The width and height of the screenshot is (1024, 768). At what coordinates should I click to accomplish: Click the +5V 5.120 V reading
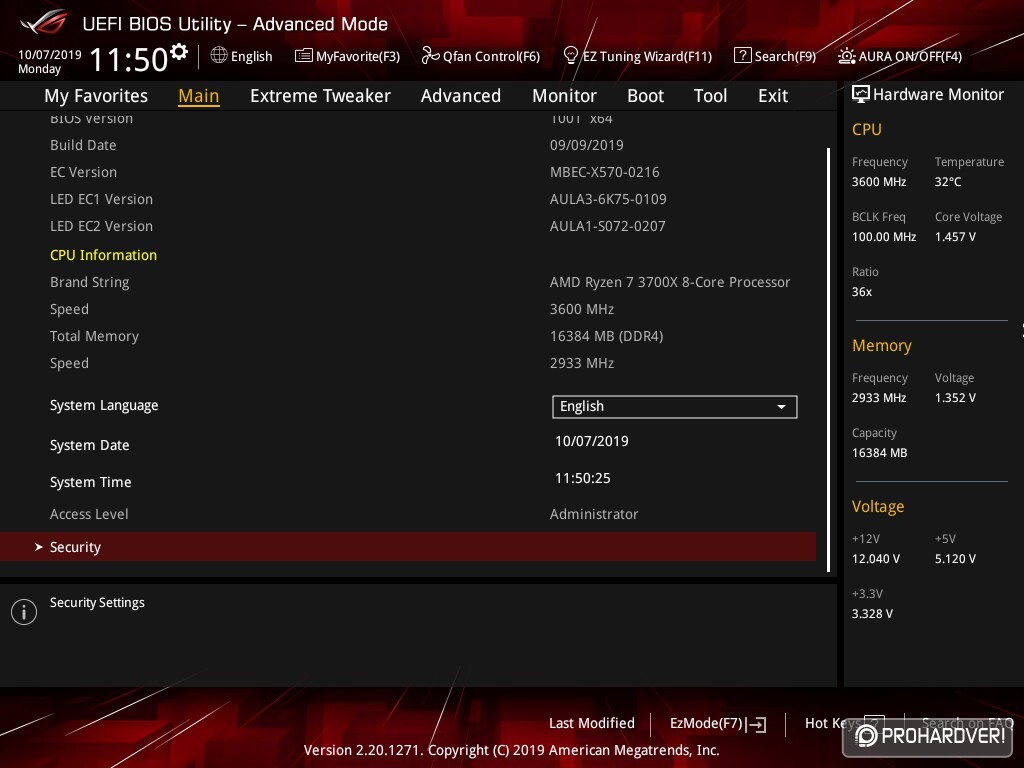[x=955, y=559]
